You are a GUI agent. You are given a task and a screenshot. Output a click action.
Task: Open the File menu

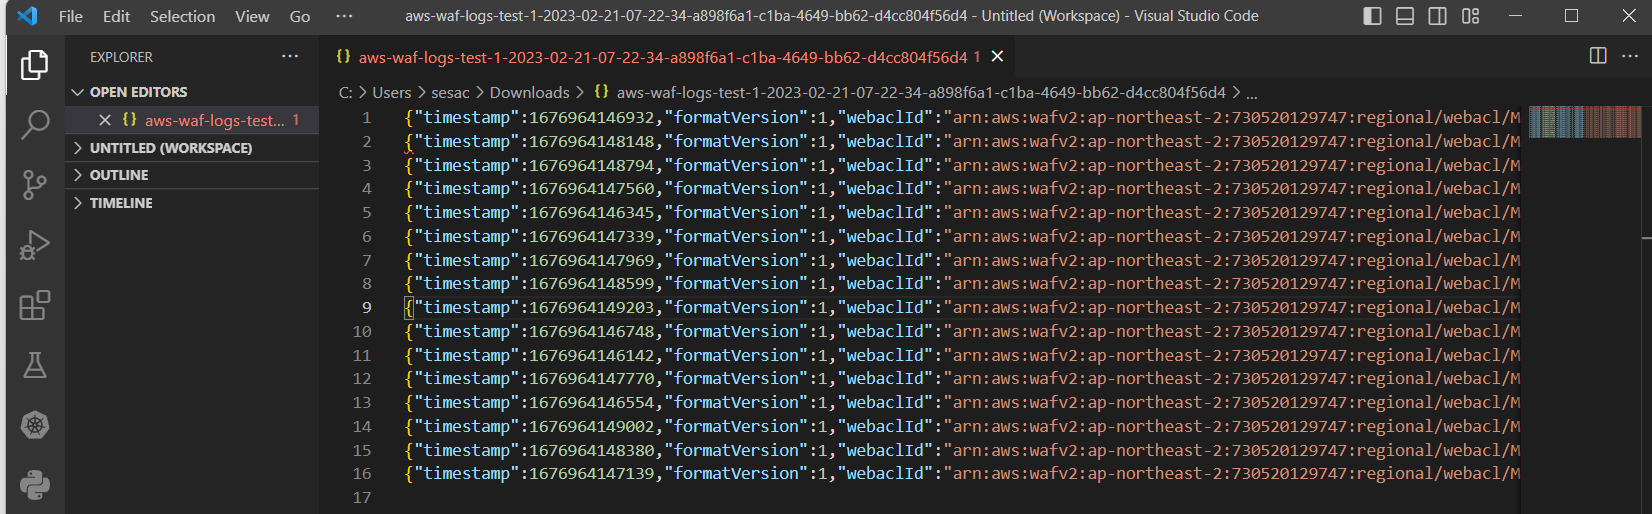[x=71, y=16]
